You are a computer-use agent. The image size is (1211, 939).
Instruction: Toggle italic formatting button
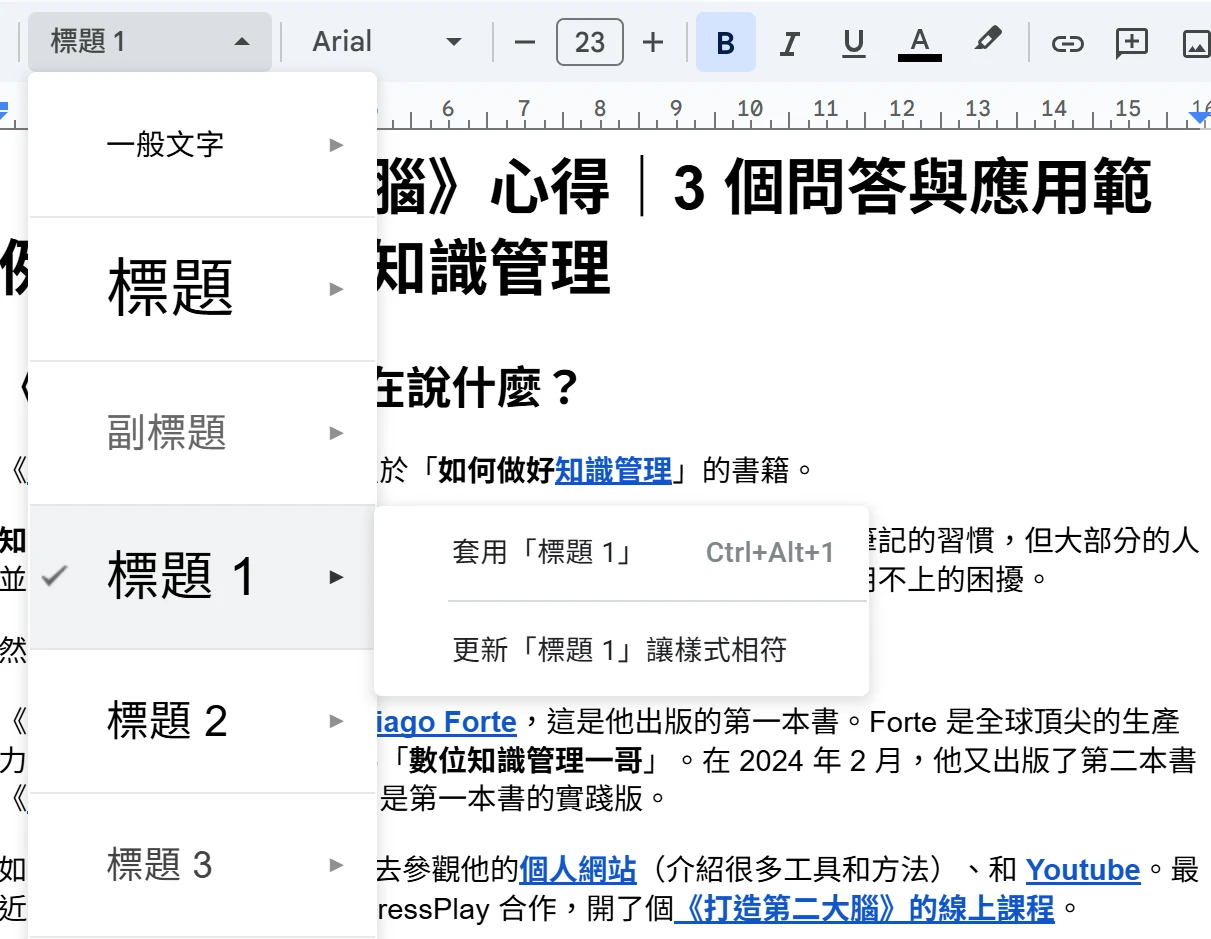(x=790, y=42)
